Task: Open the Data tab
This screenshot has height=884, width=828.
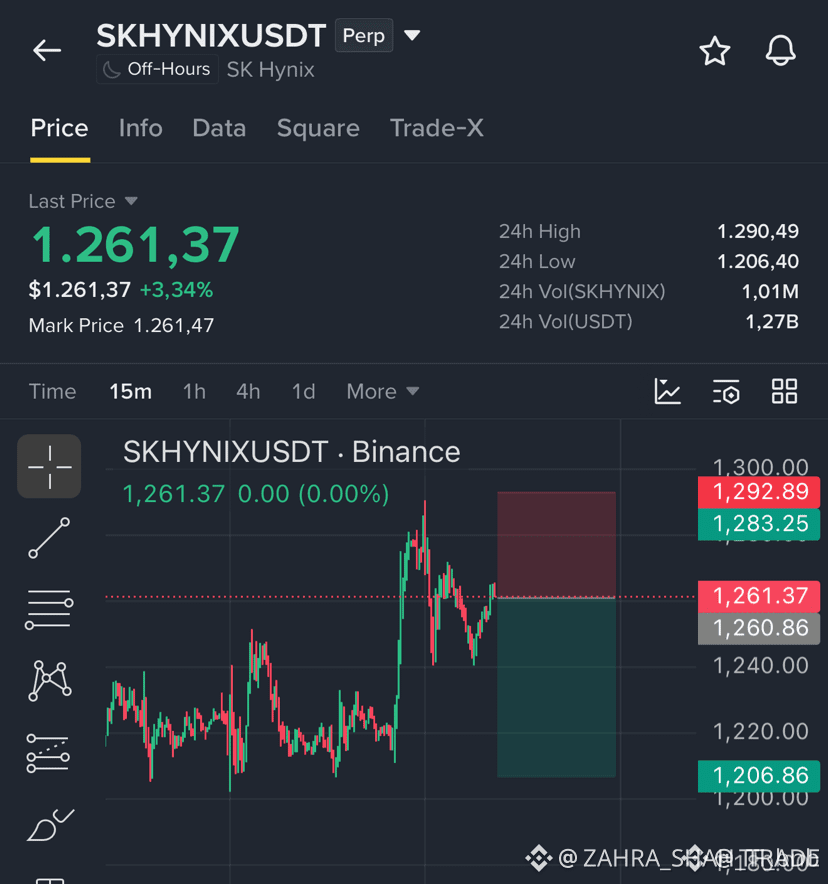Action: point(219,128)
